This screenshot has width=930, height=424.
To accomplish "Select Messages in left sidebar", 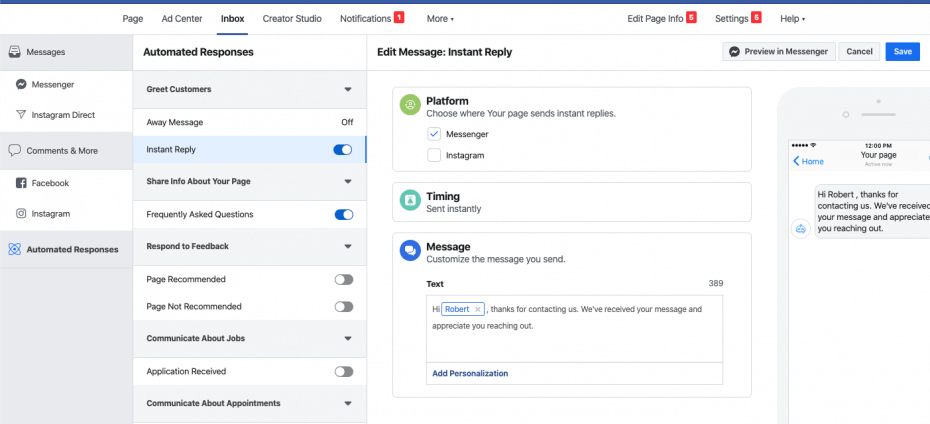I will (66, 52).
